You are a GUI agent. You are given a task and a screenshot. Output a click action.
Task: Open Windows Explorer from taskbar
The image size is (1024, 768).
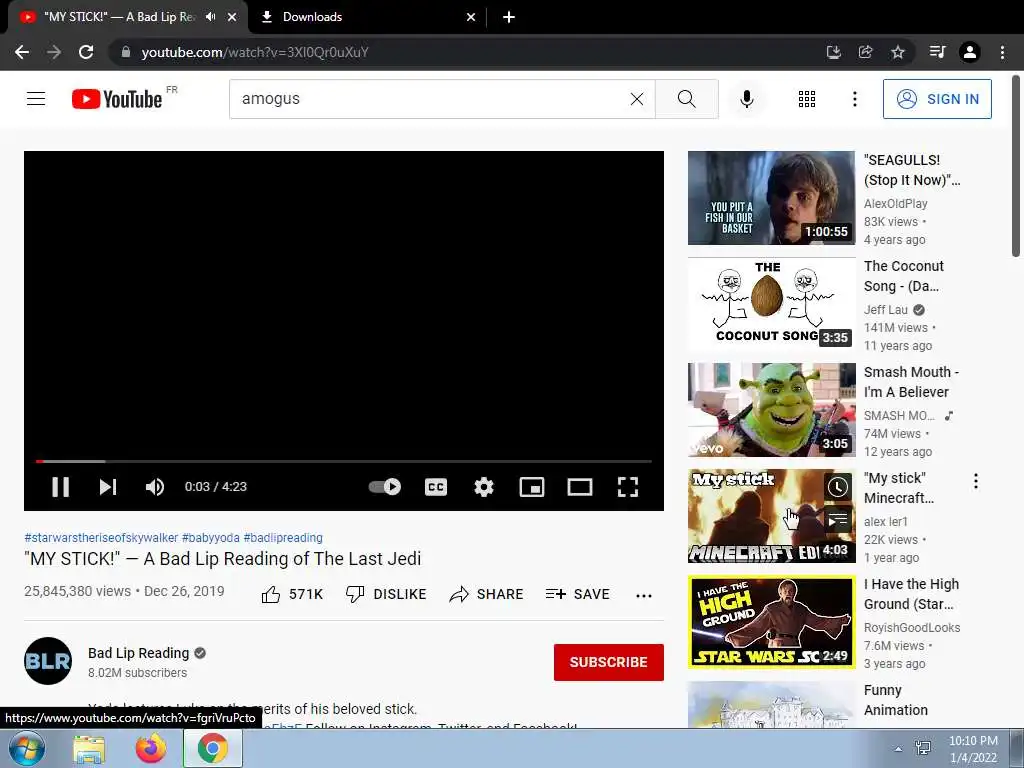pos(89,748)
